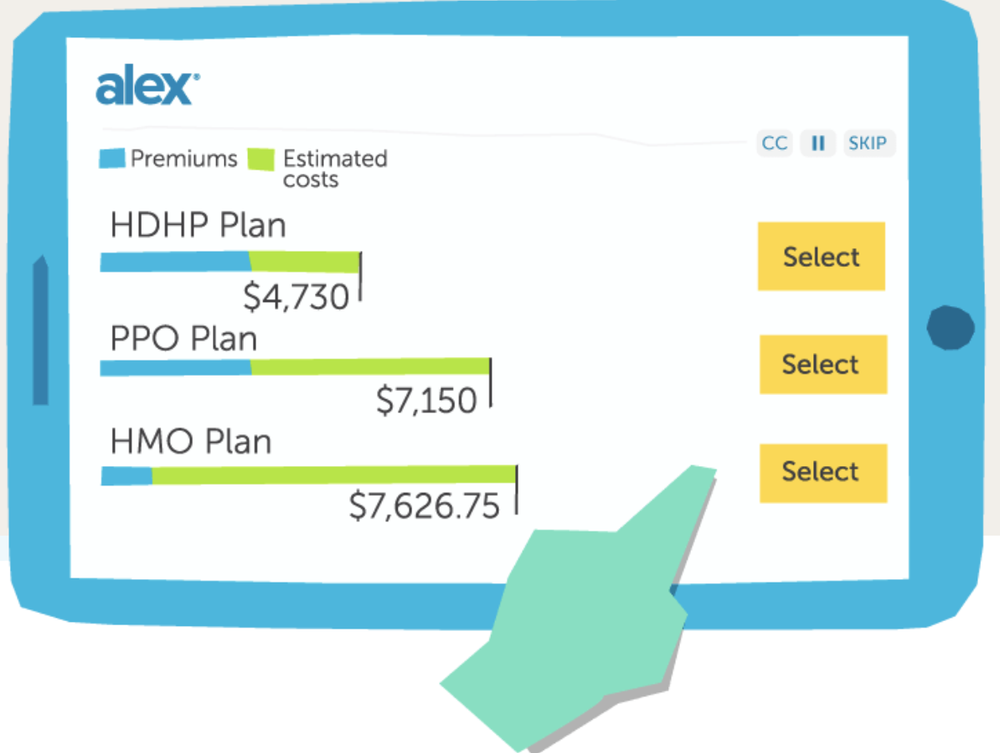Viewport: 1000px width, 753px height.
Task: Tap the tablet's round home button
Action: [950, 328]
